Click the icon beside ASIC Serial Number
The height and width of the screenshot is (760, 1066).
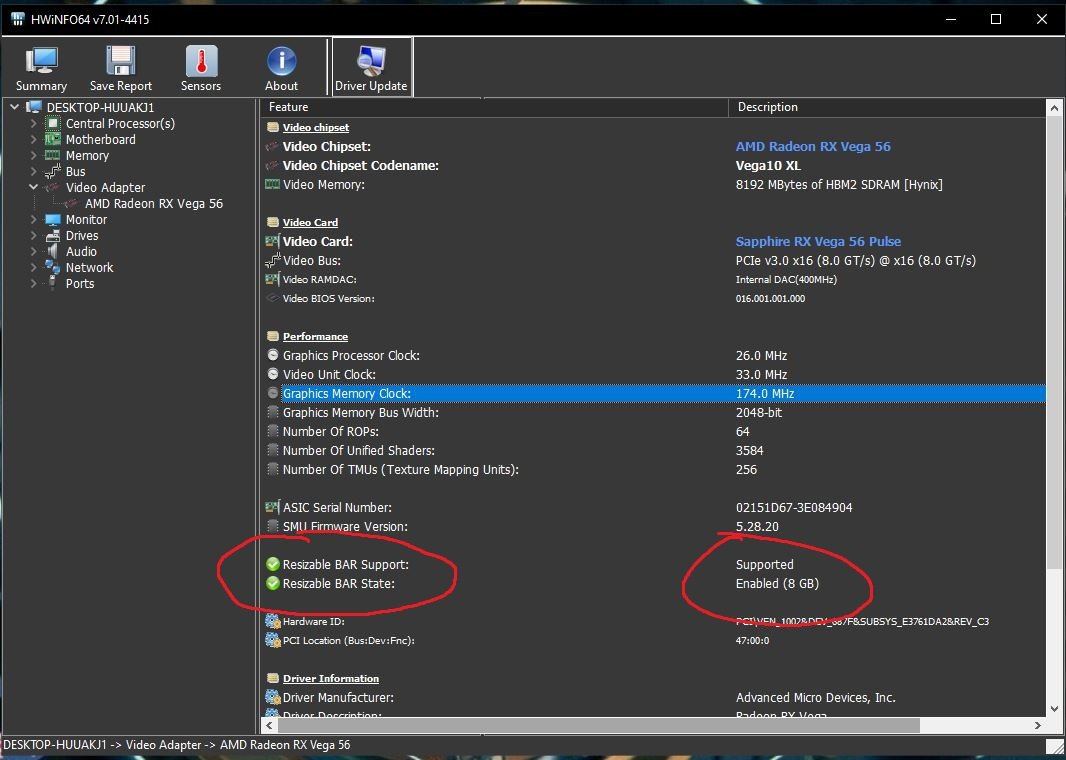click(x=273, y=507)
